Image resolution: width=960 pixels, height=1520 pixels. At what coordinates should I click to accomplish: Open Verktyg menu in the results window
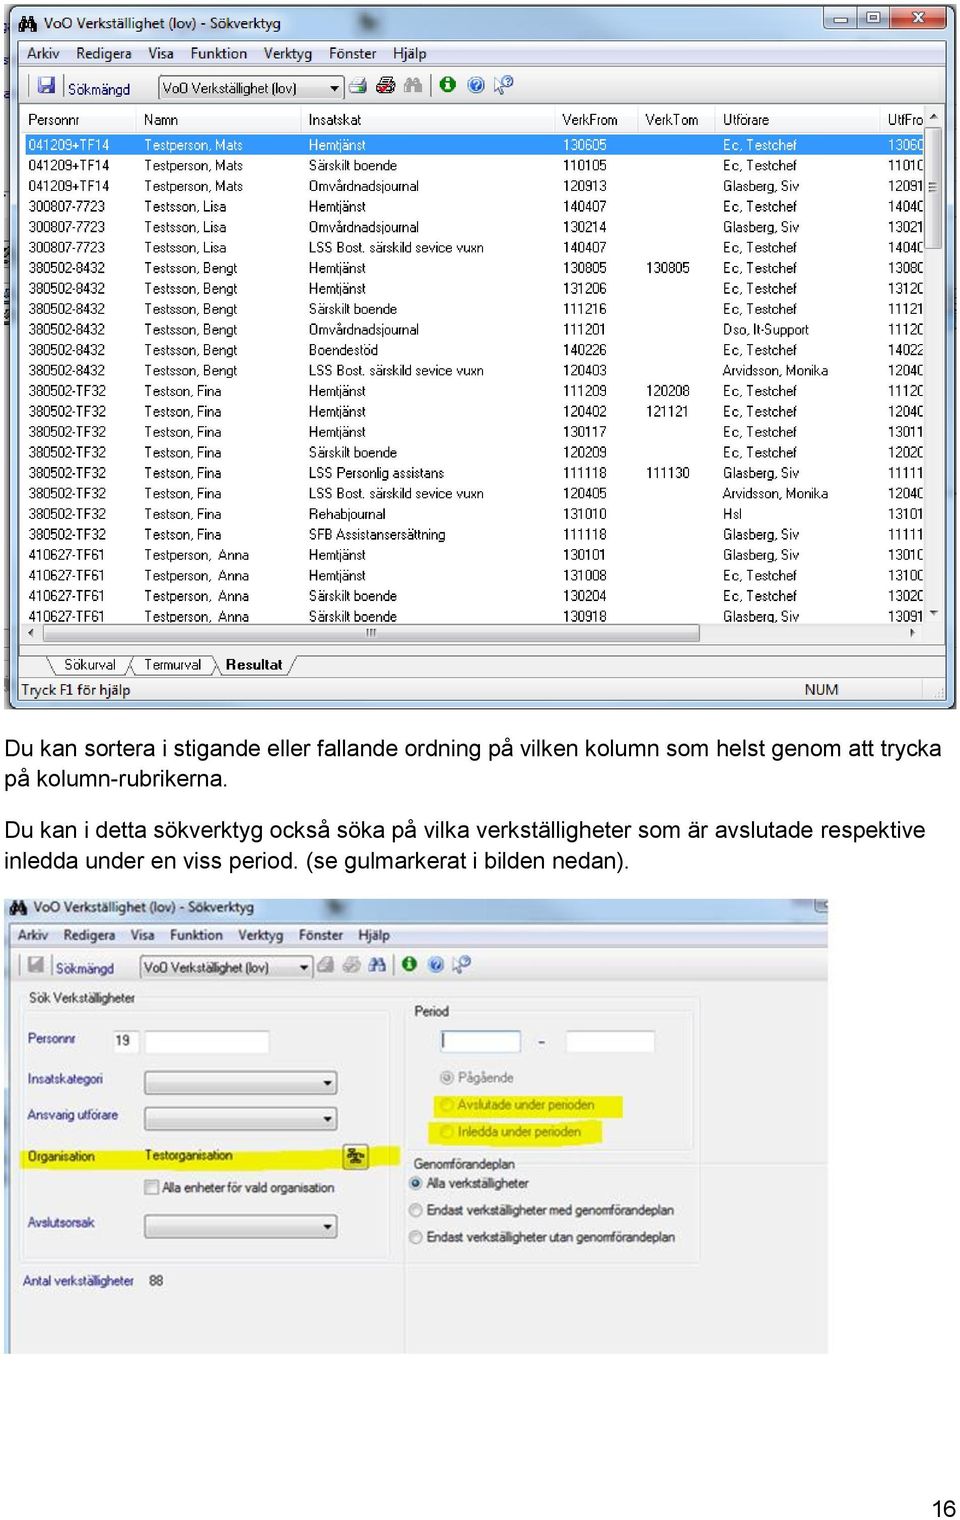pyautogui.click(x=288, y=54)
